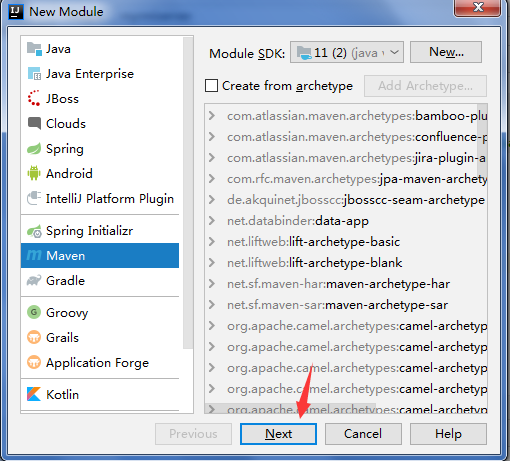Expand the jira-plugin archetype node
This screenshot has width=510, height=461.
pyautogui.click(x=212, y=158)
